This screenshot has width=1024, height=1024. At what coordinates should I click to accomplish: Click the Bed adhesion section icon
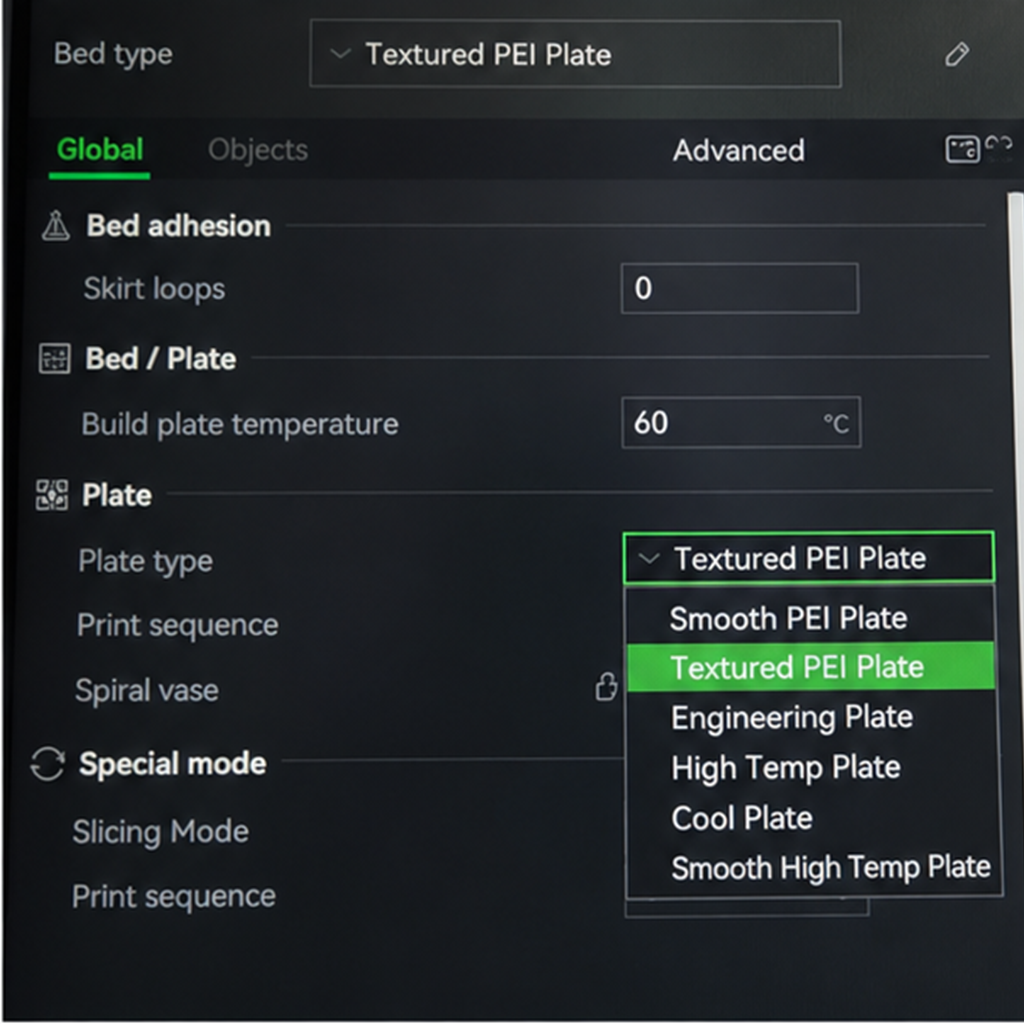[x=56, y=226]
